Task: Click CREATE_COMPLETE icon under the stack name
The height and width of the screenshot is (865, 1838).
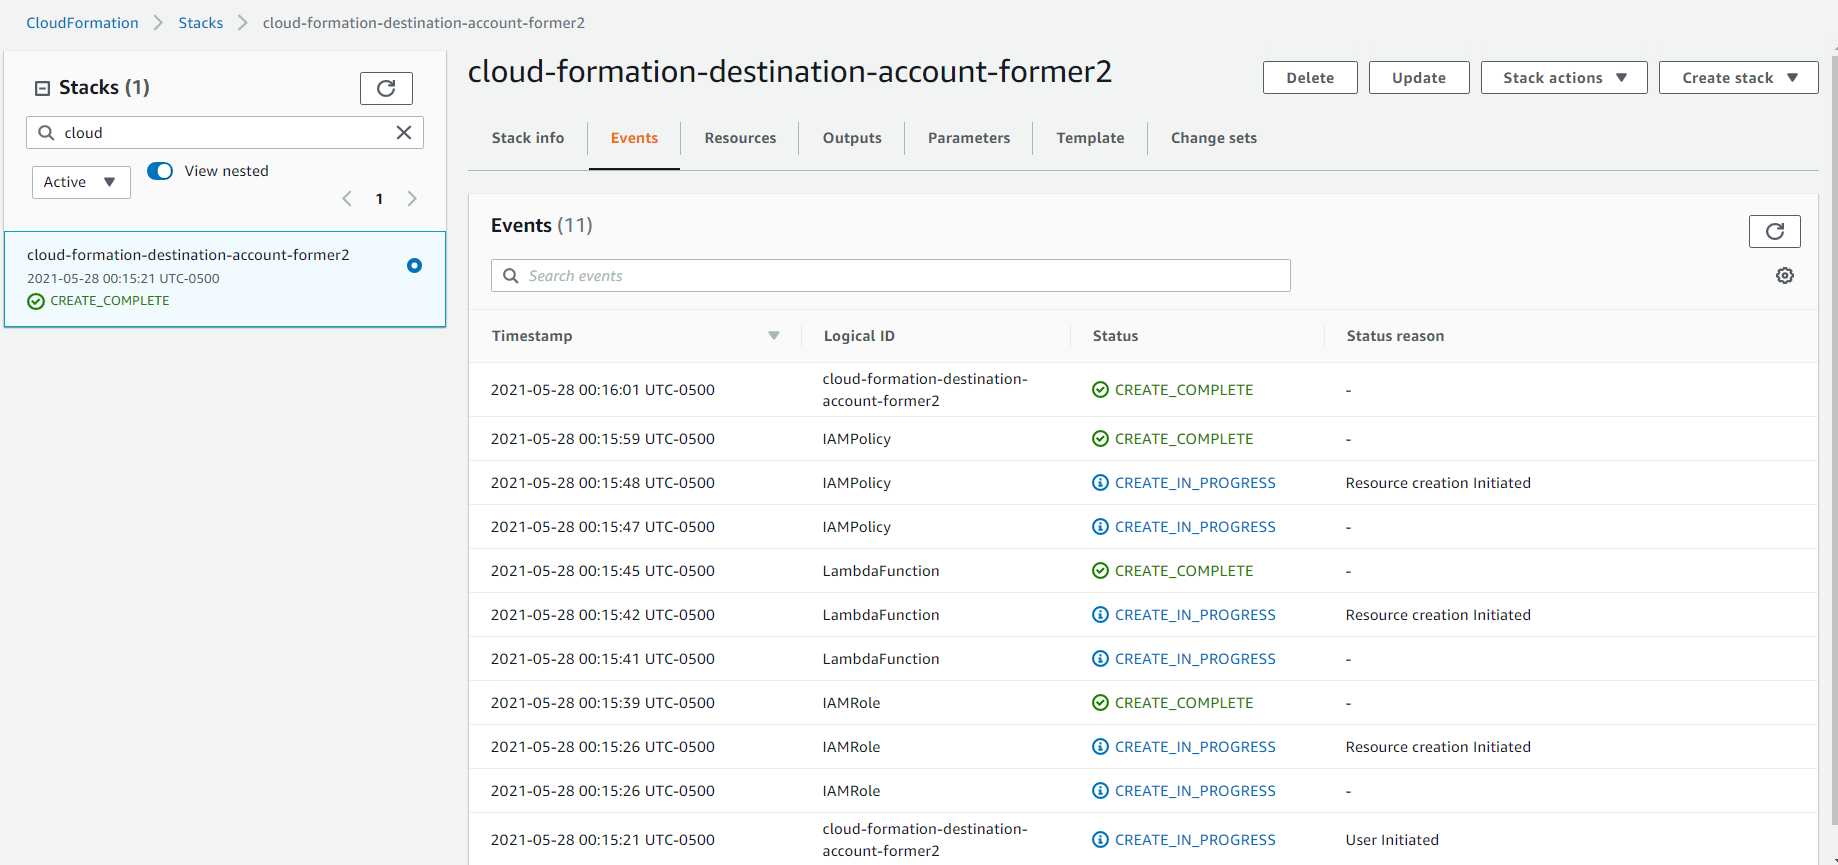Action: 36,301
